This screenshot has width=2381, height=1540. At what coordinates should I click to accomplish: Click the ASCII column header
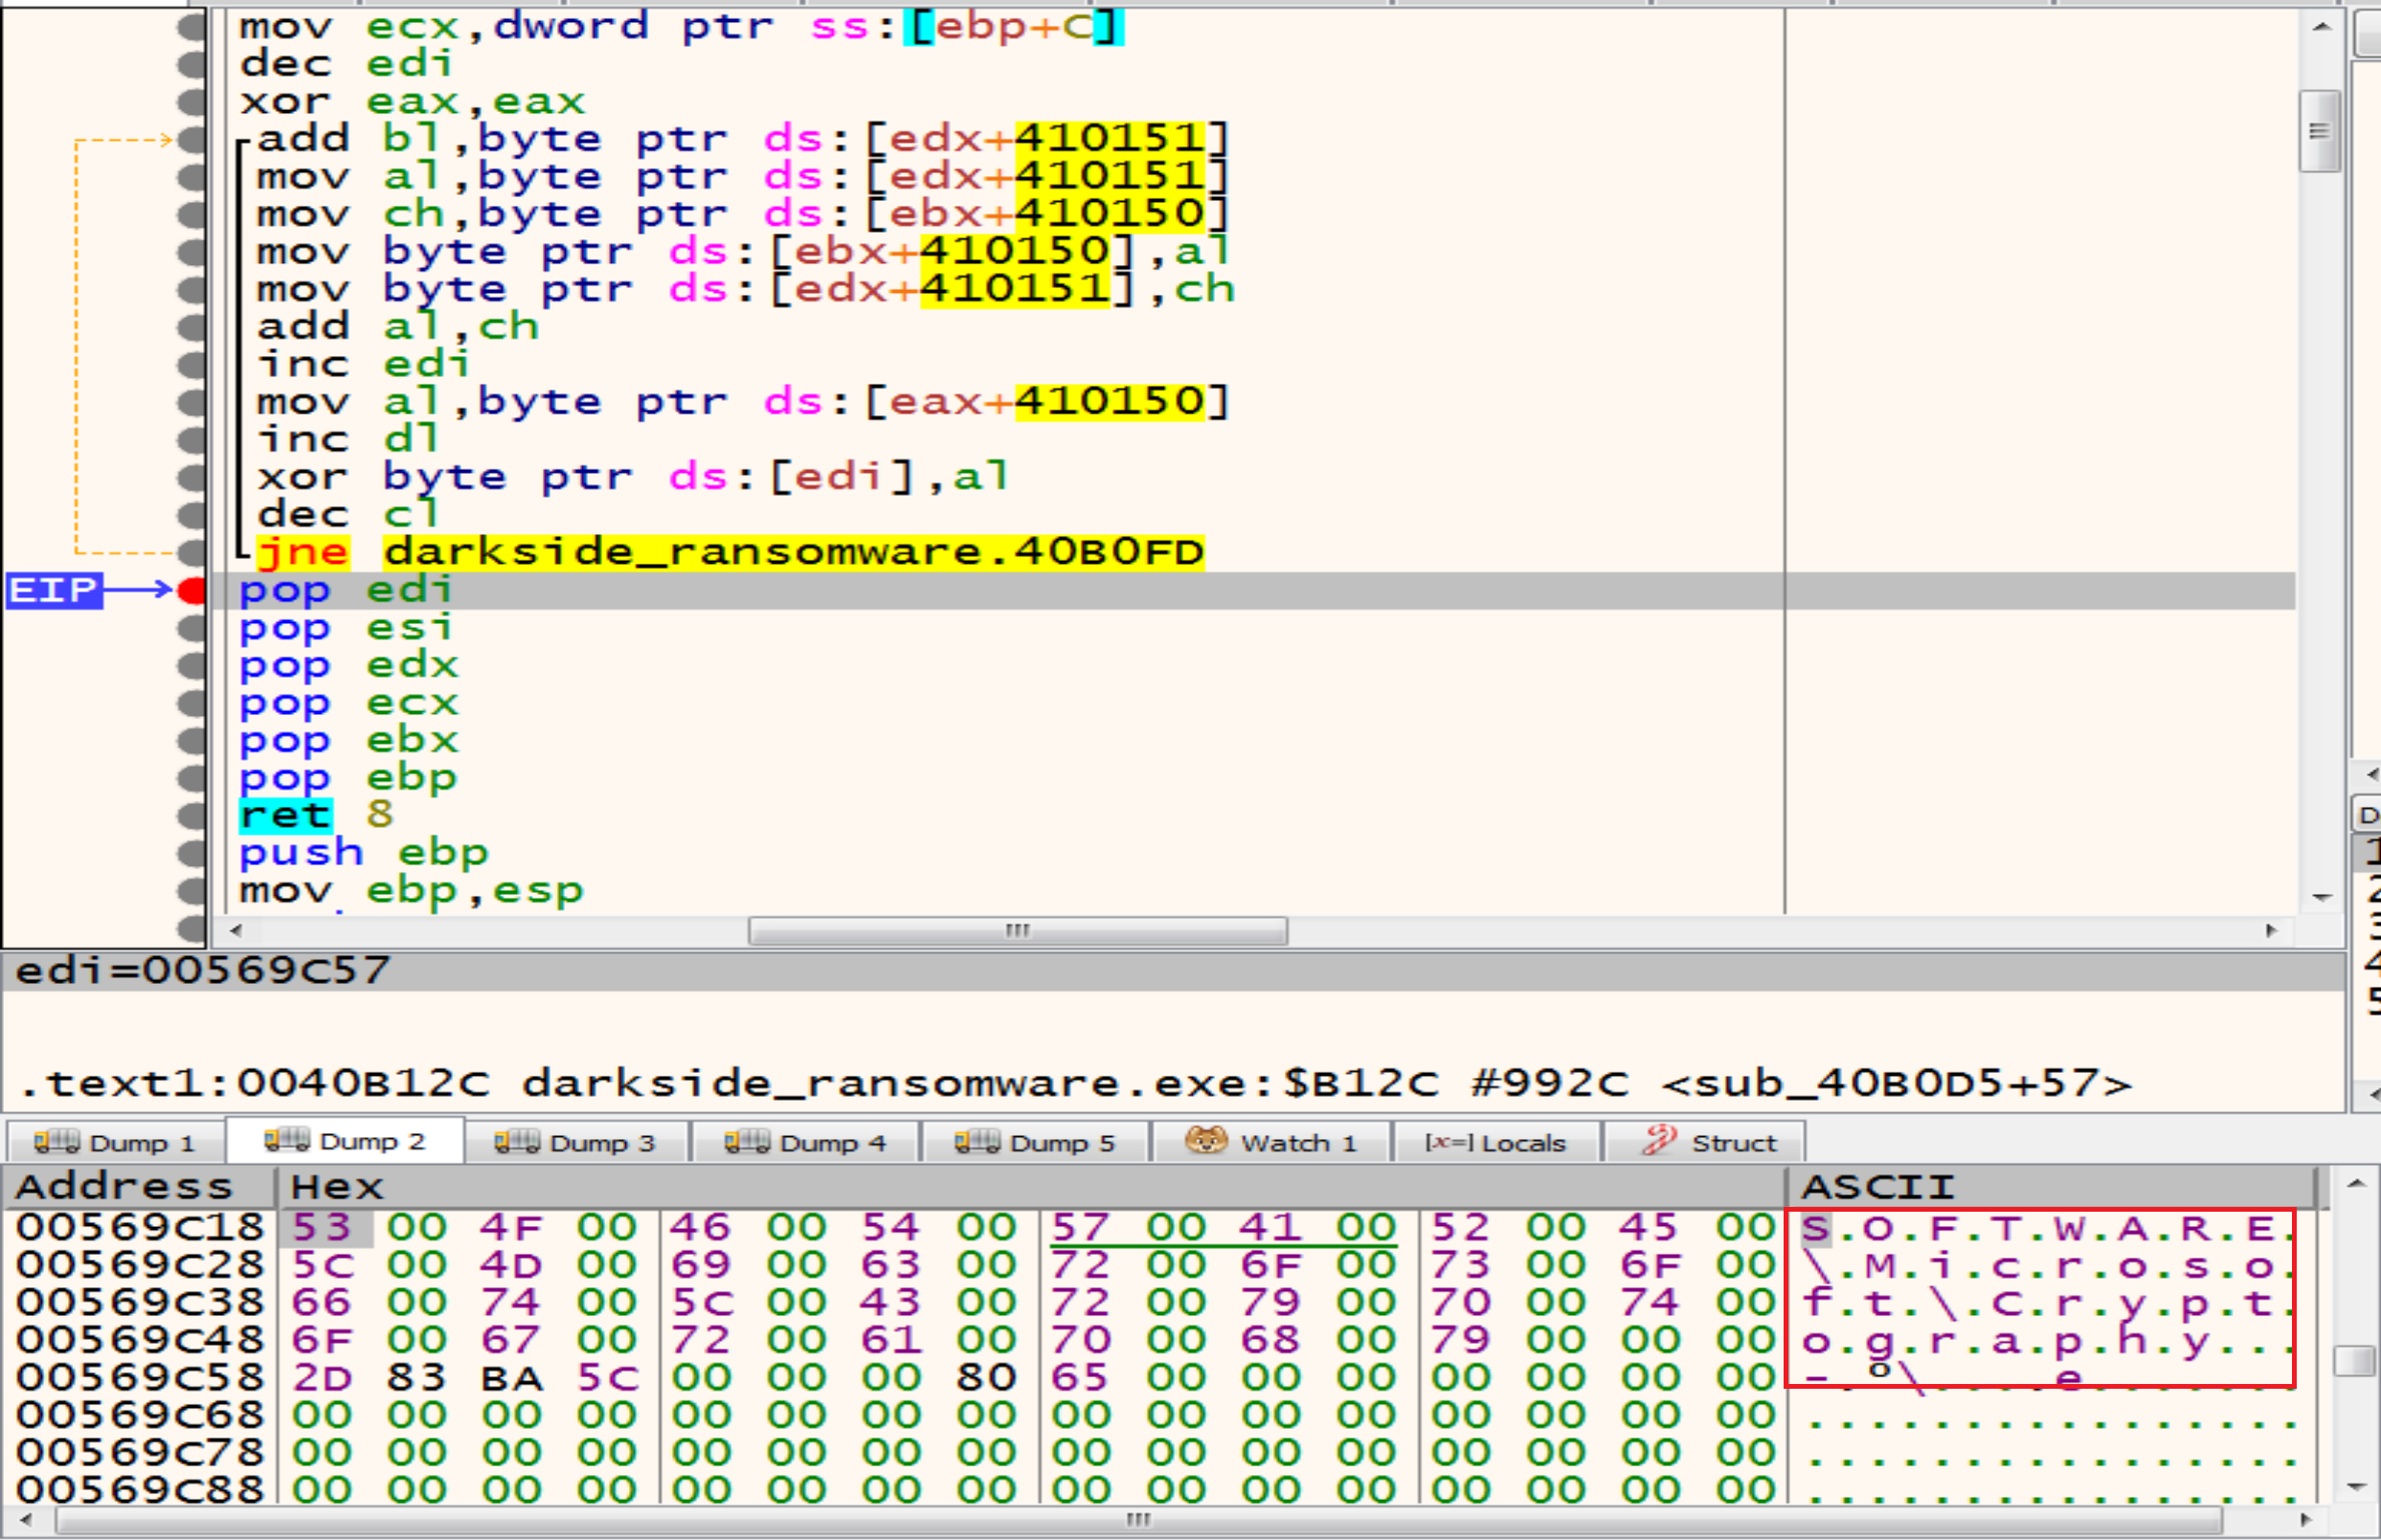pos(1878,1187)
